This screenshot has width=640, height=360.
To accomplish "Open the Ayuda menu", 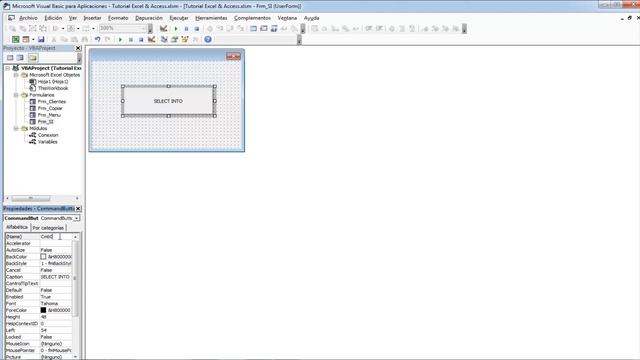I will (311, 18).
